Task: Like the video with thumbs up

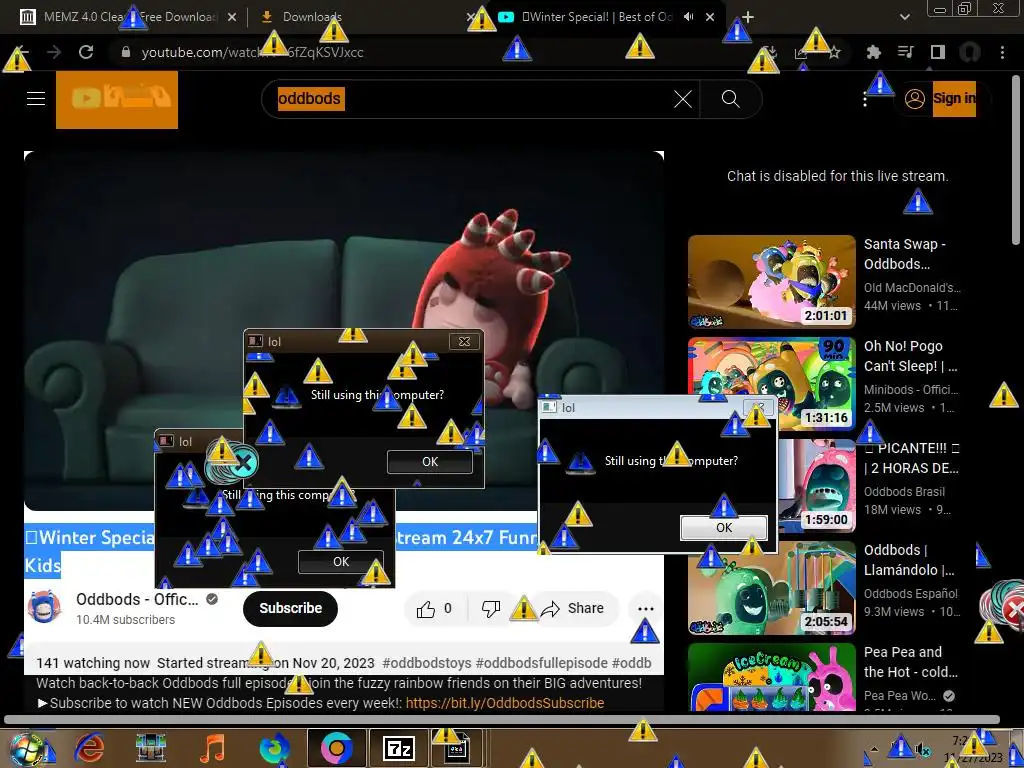Action: (x=426, y=609)
